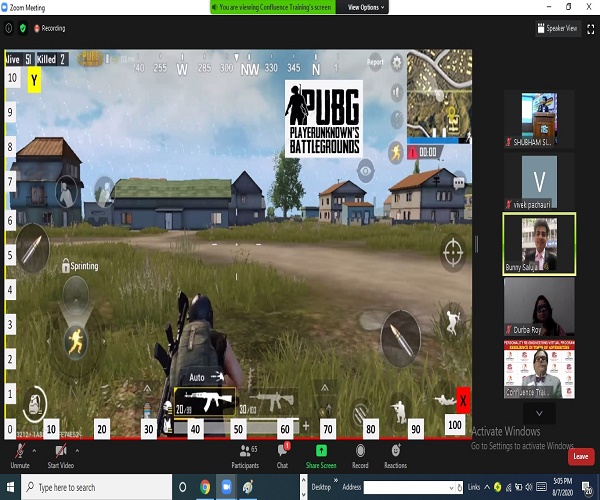Image resolution: width=600 pixels, height=500 pixels.
Task: Expand healing items arrow above the drink
Action: coord(147,389)
